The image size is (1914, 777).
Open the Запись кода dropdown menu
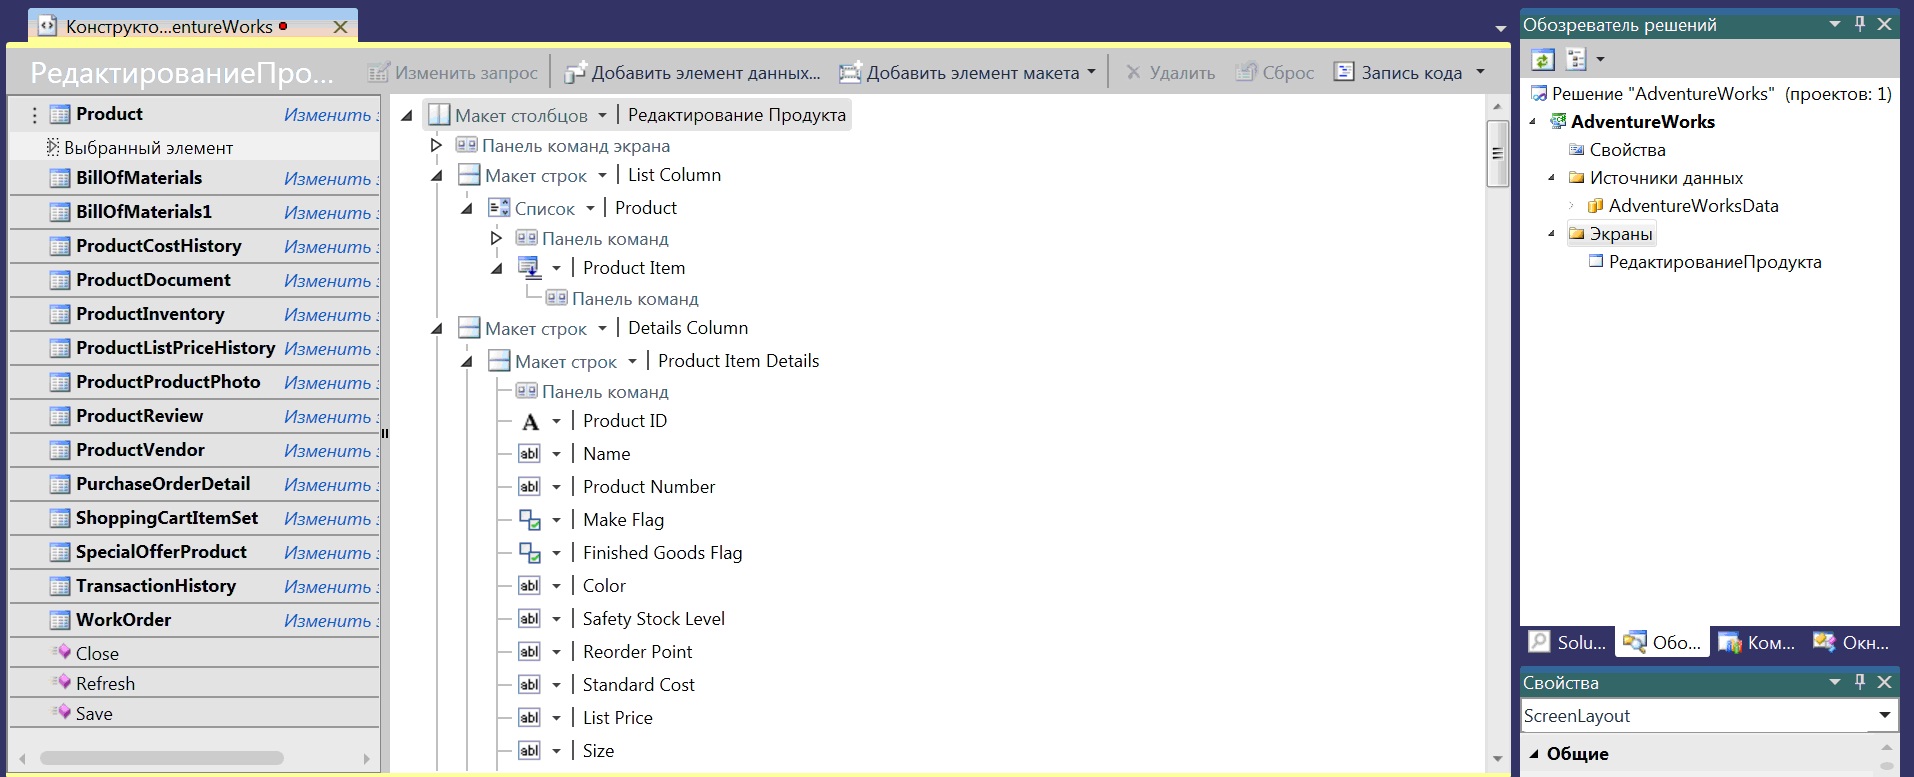point(1480,72)
